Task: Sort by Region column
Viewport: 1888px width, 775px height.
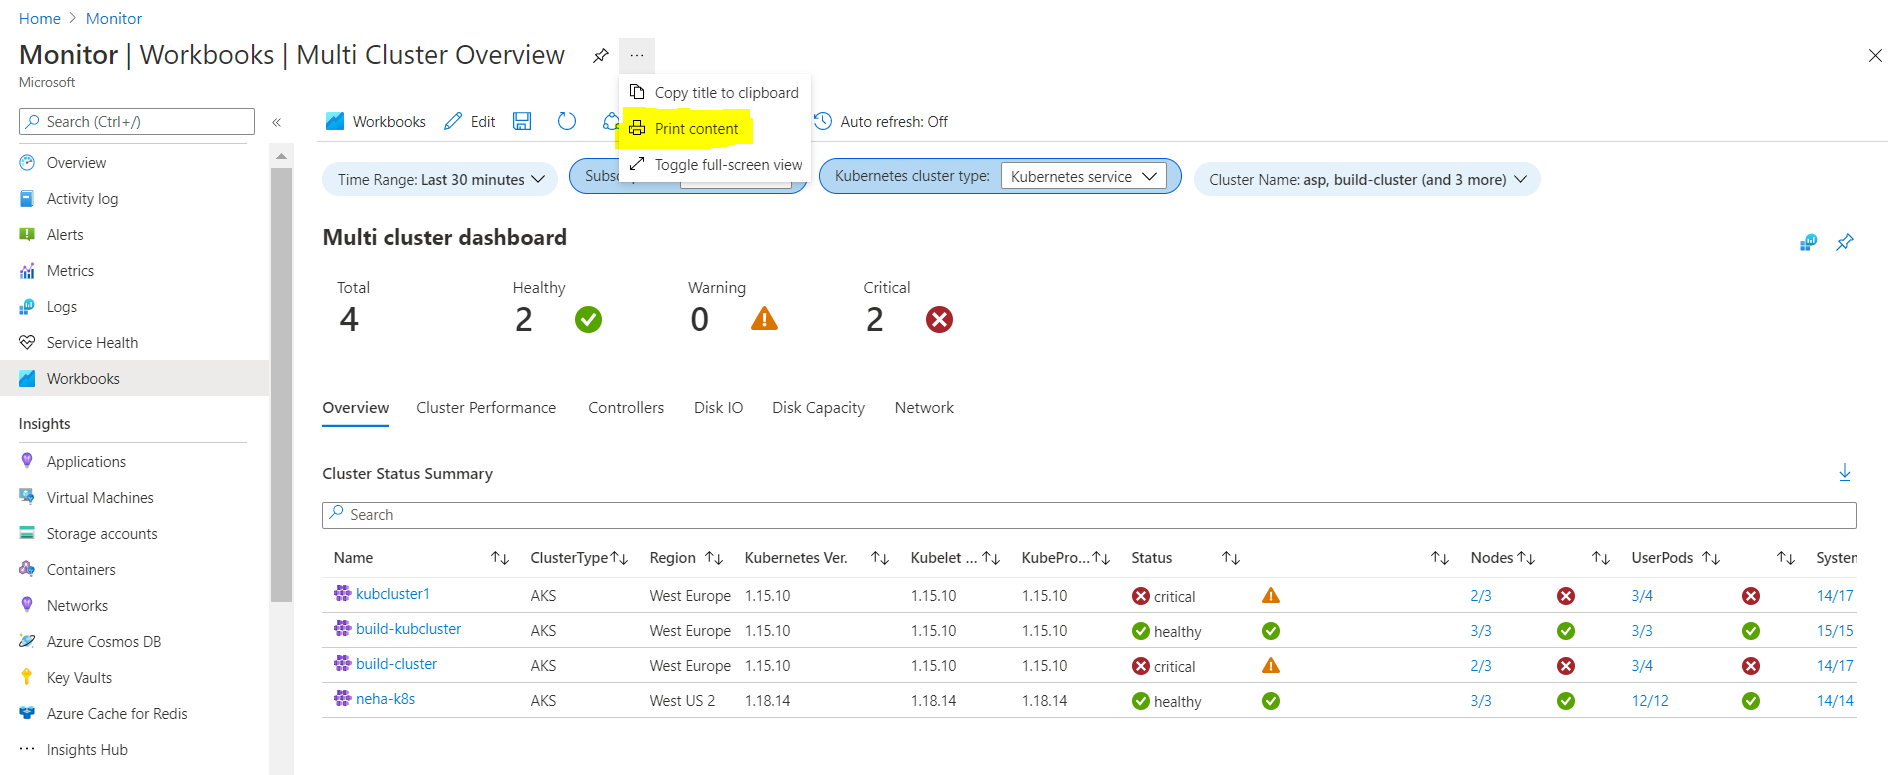Action: point(714,558)
